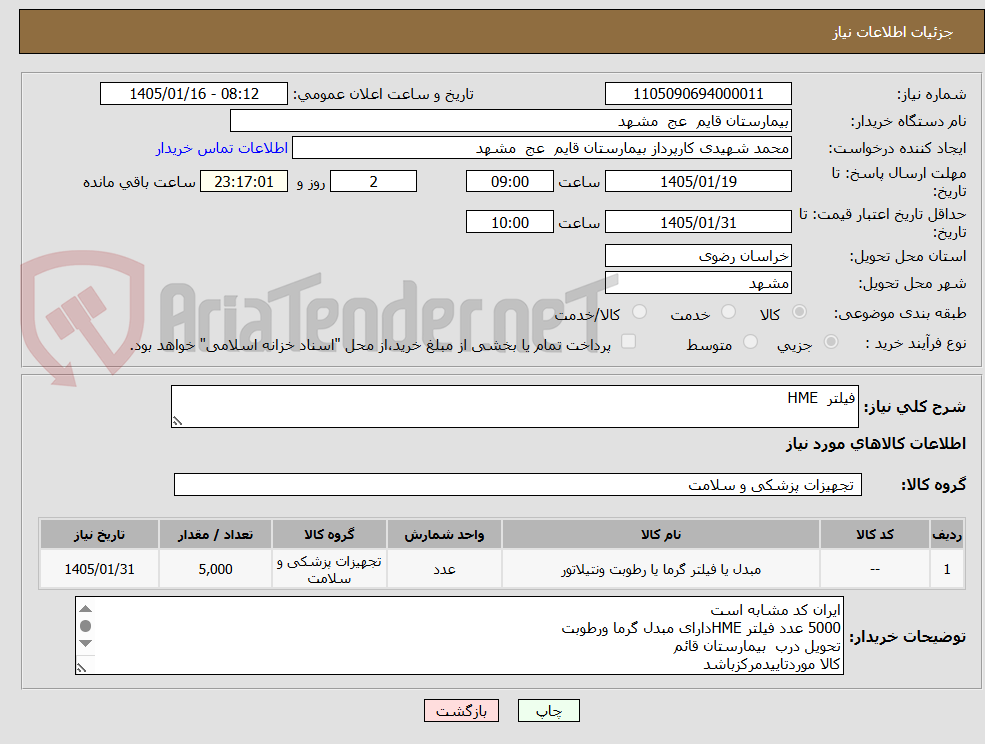Click the request creator name field
Screen dimensions: 985x744
point(541,148)
